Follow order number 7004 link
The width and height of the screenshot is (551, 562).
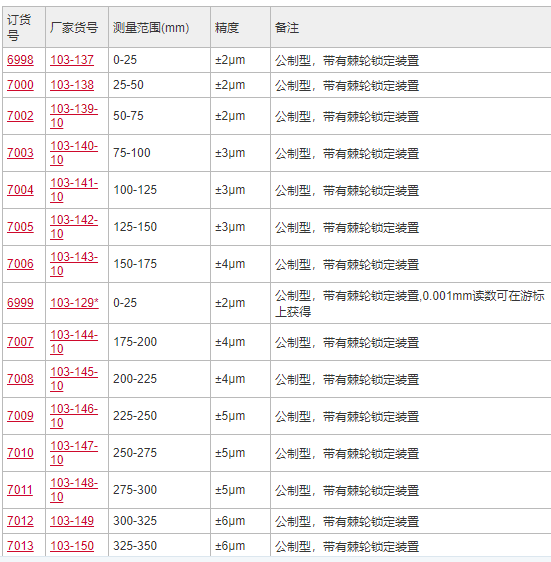20,190
